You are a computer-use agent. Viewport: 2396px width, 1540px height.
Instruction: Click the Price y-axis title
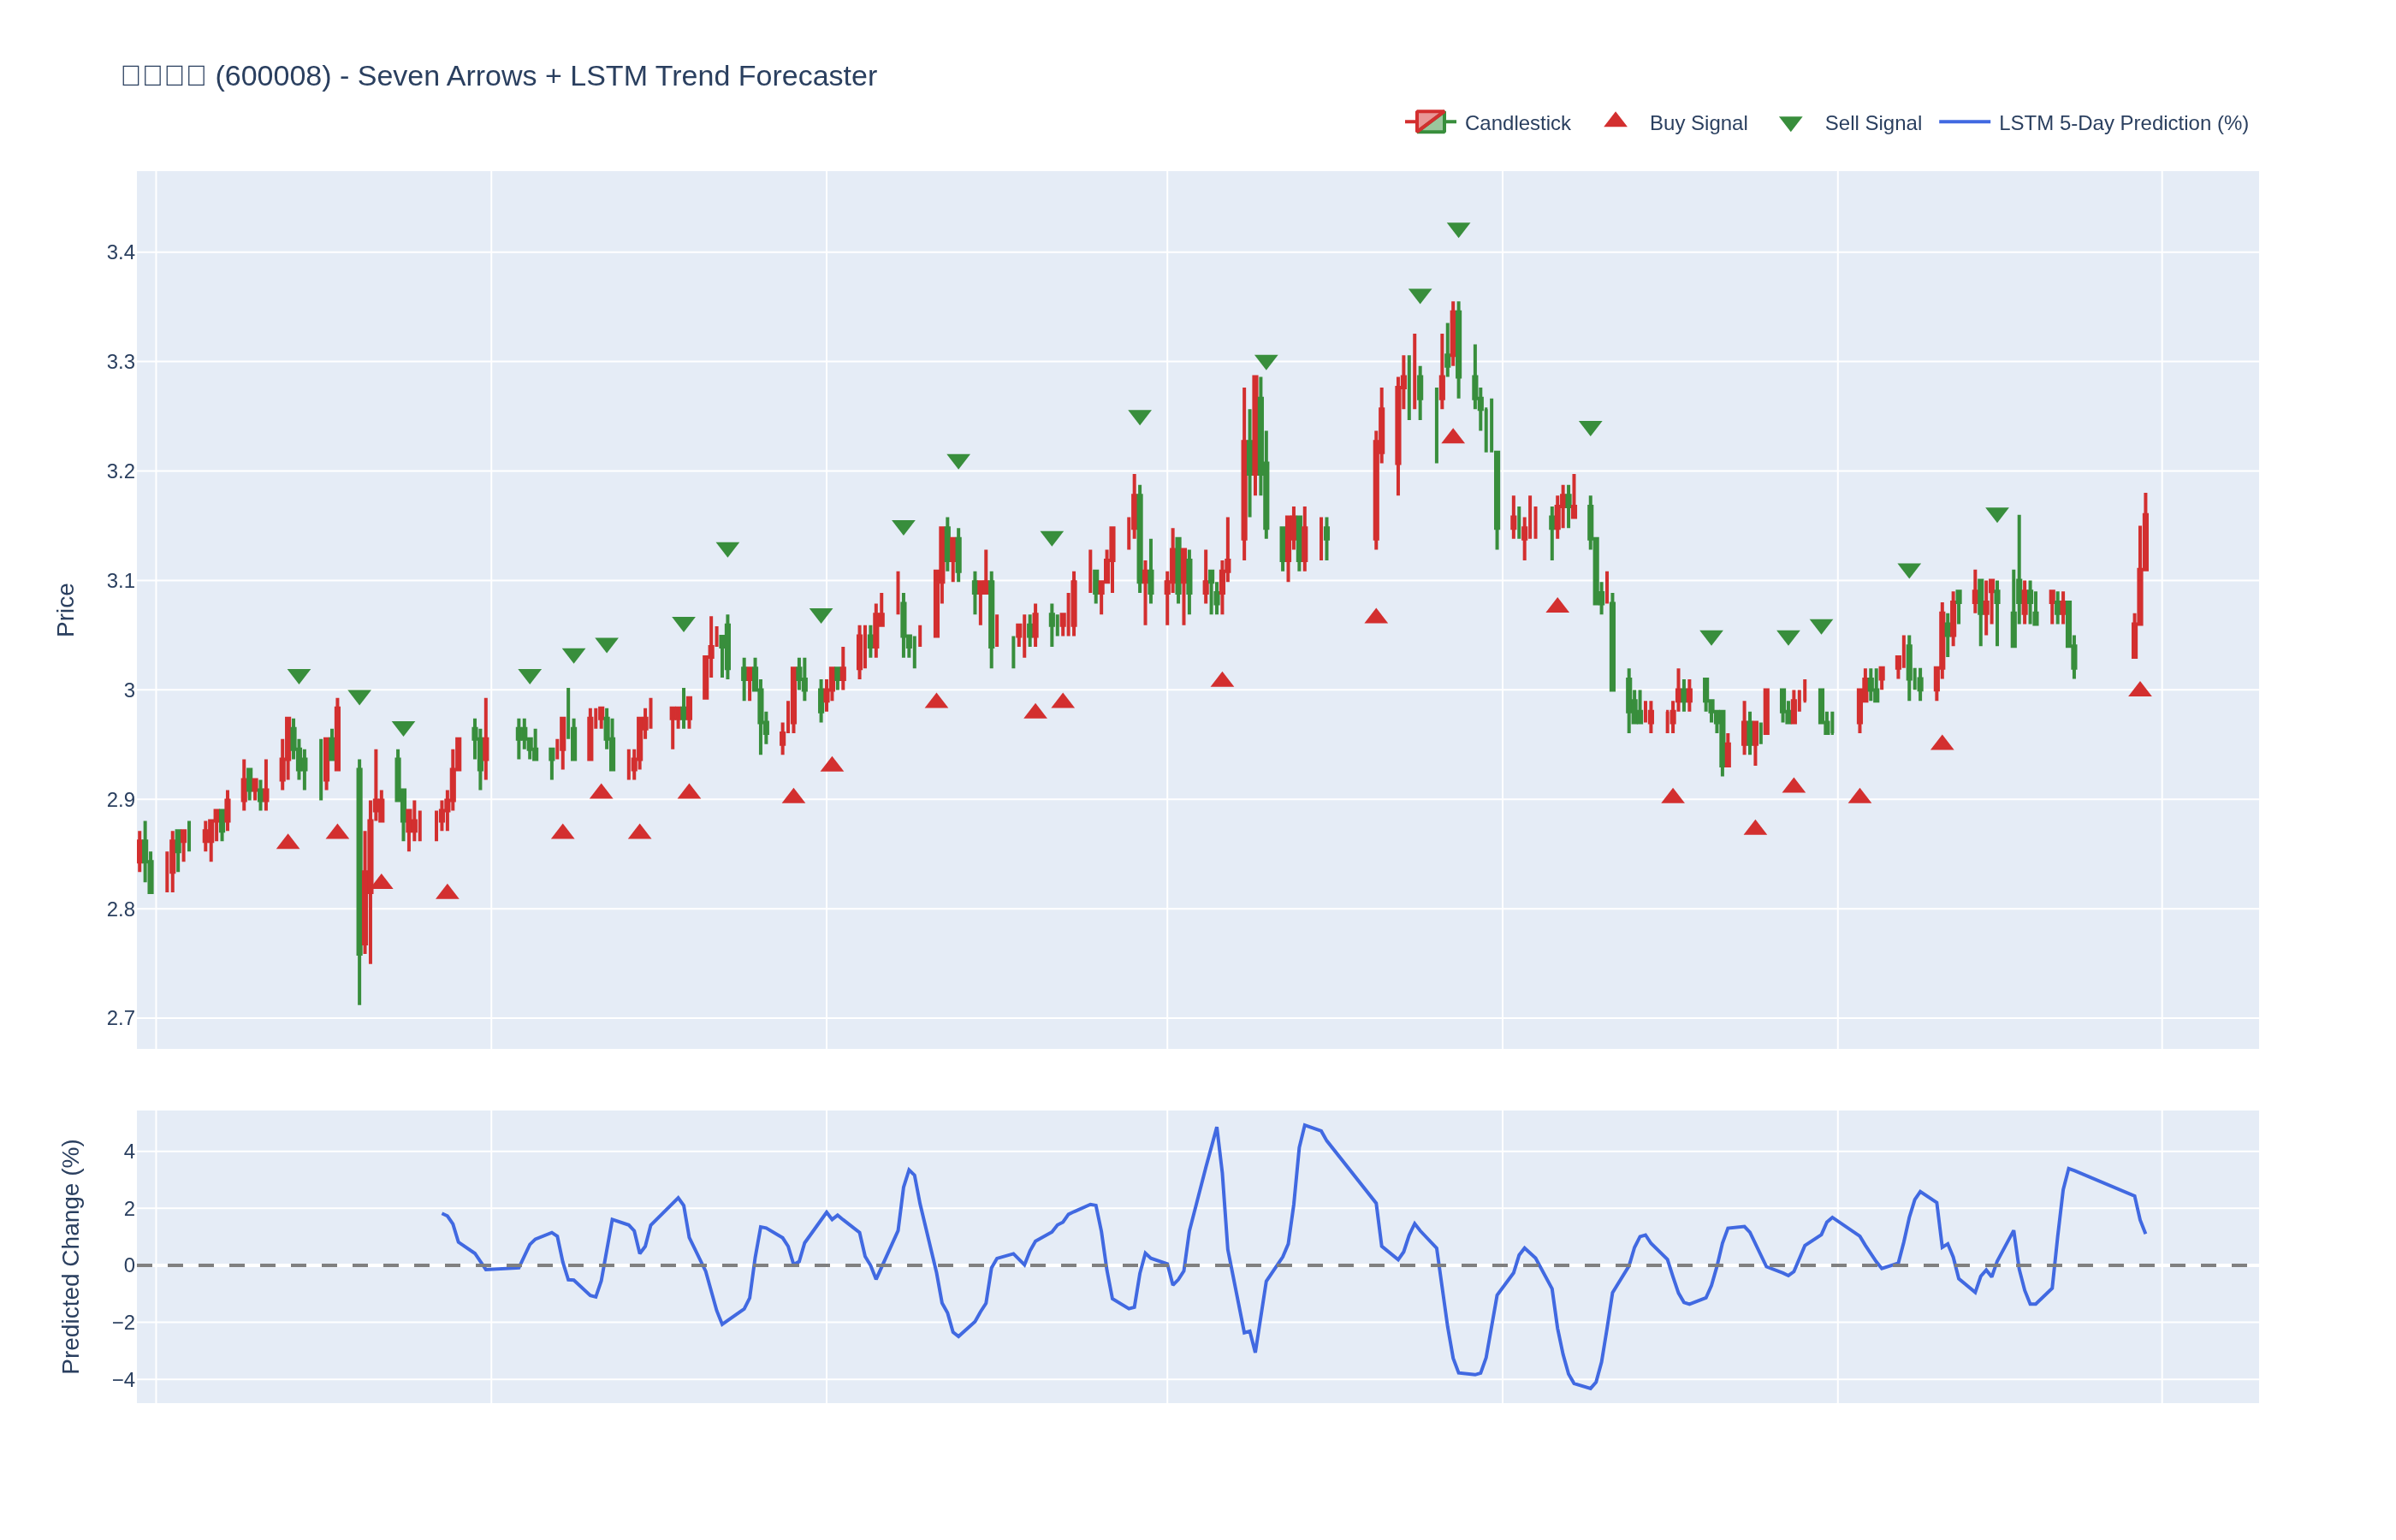click(x=66, y=610)
